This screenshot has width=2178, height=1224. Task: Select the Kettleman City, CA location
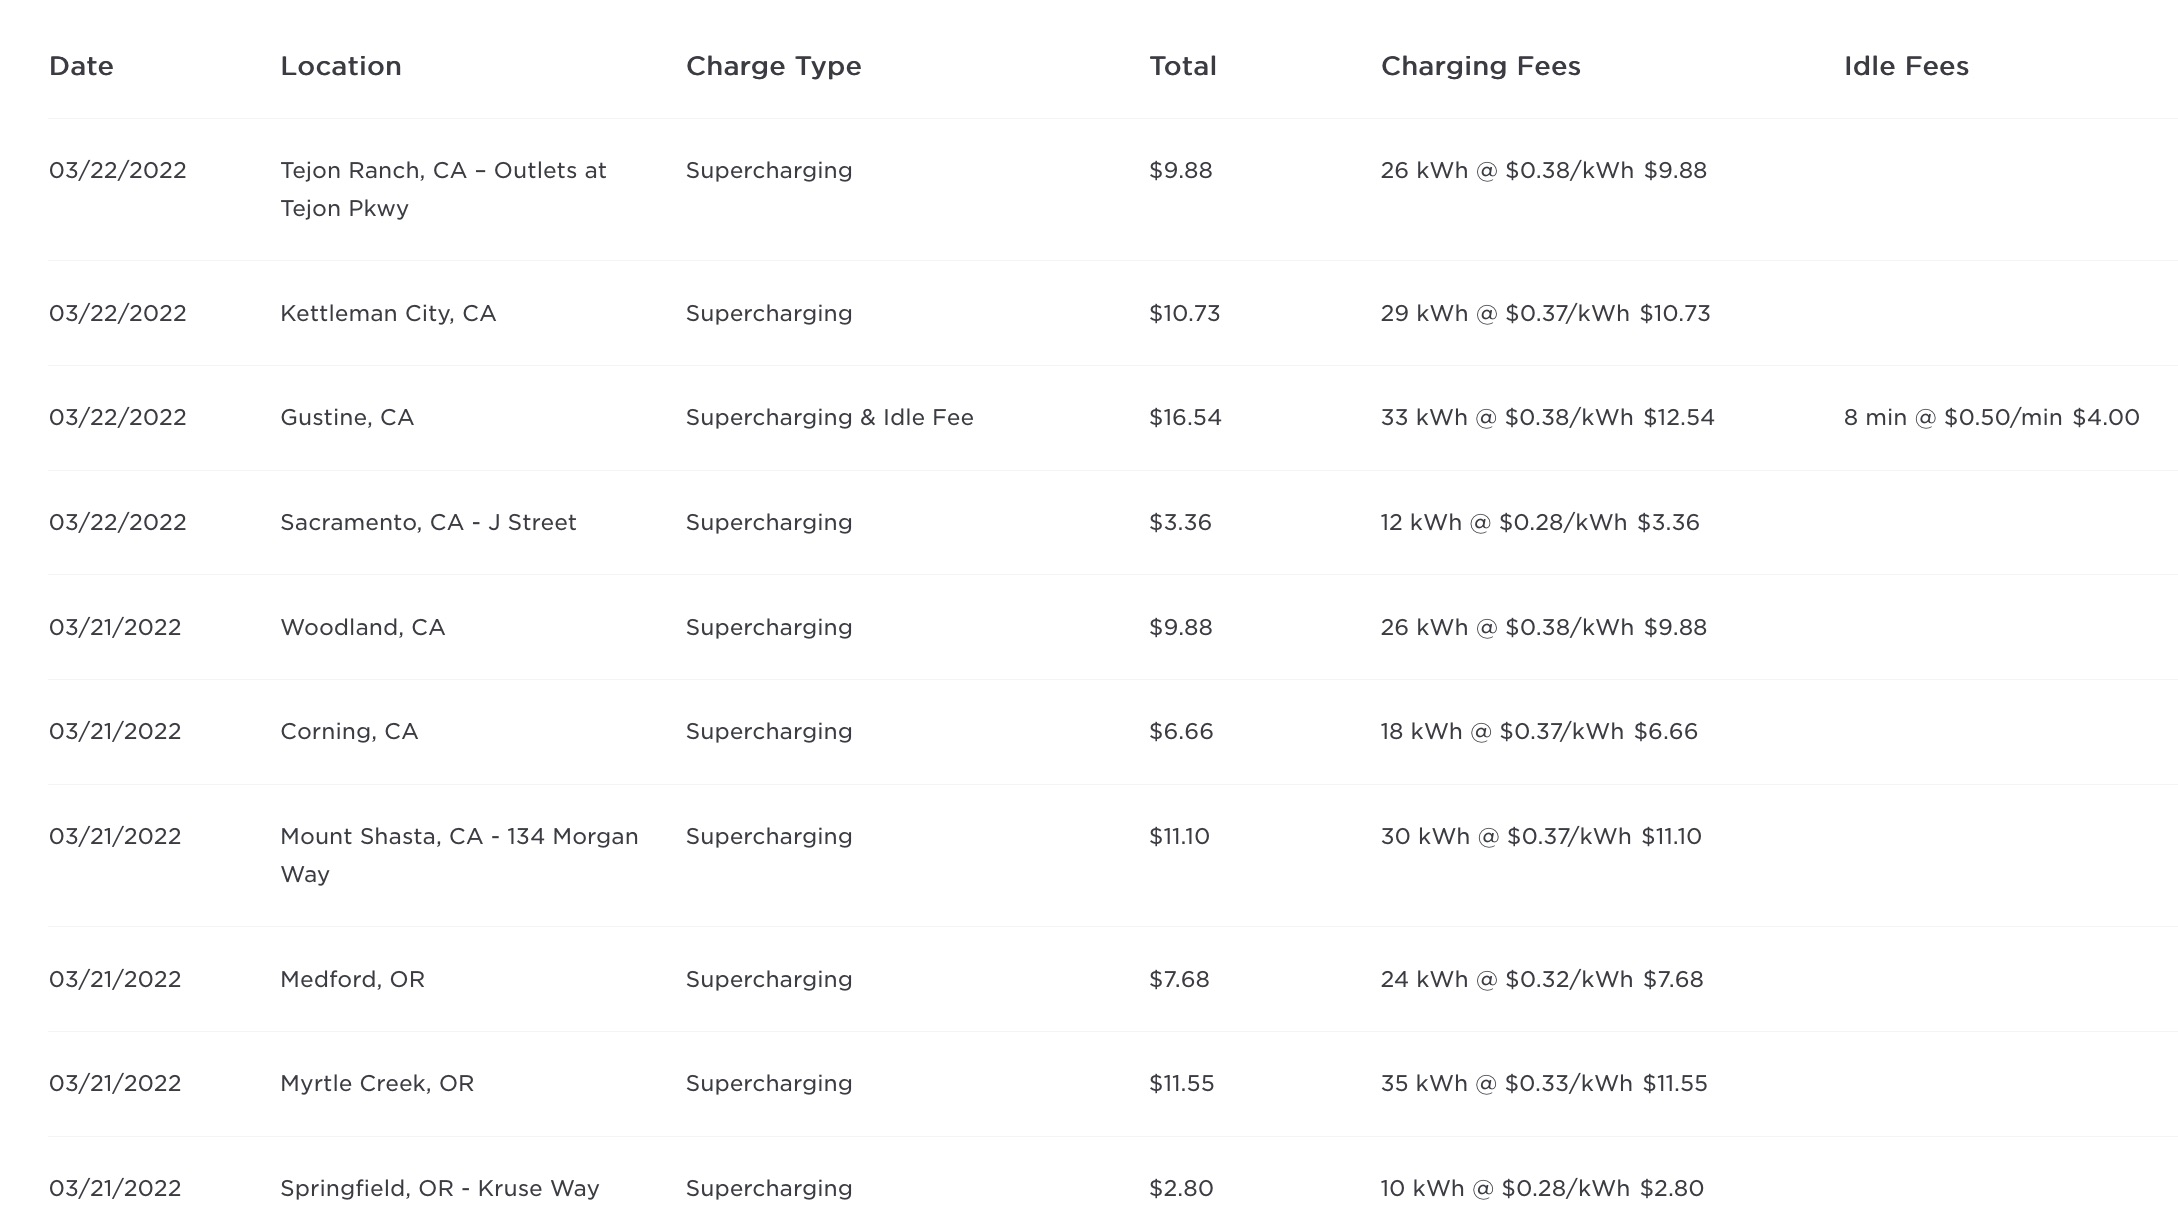(x=388, y=313)
